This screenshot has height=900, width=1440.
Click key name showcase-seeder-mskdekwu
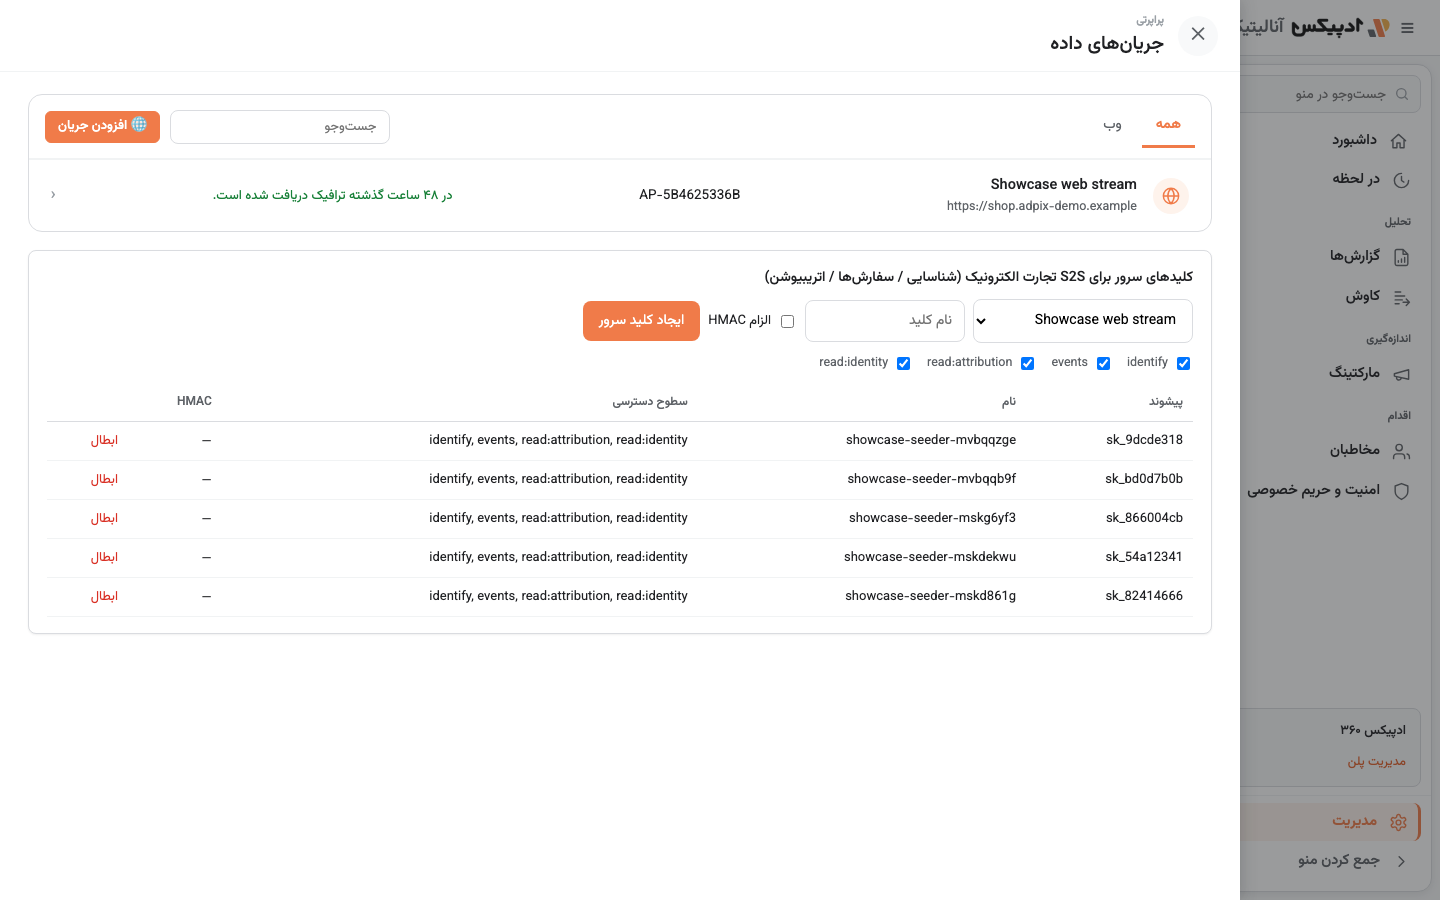[930, 557]
